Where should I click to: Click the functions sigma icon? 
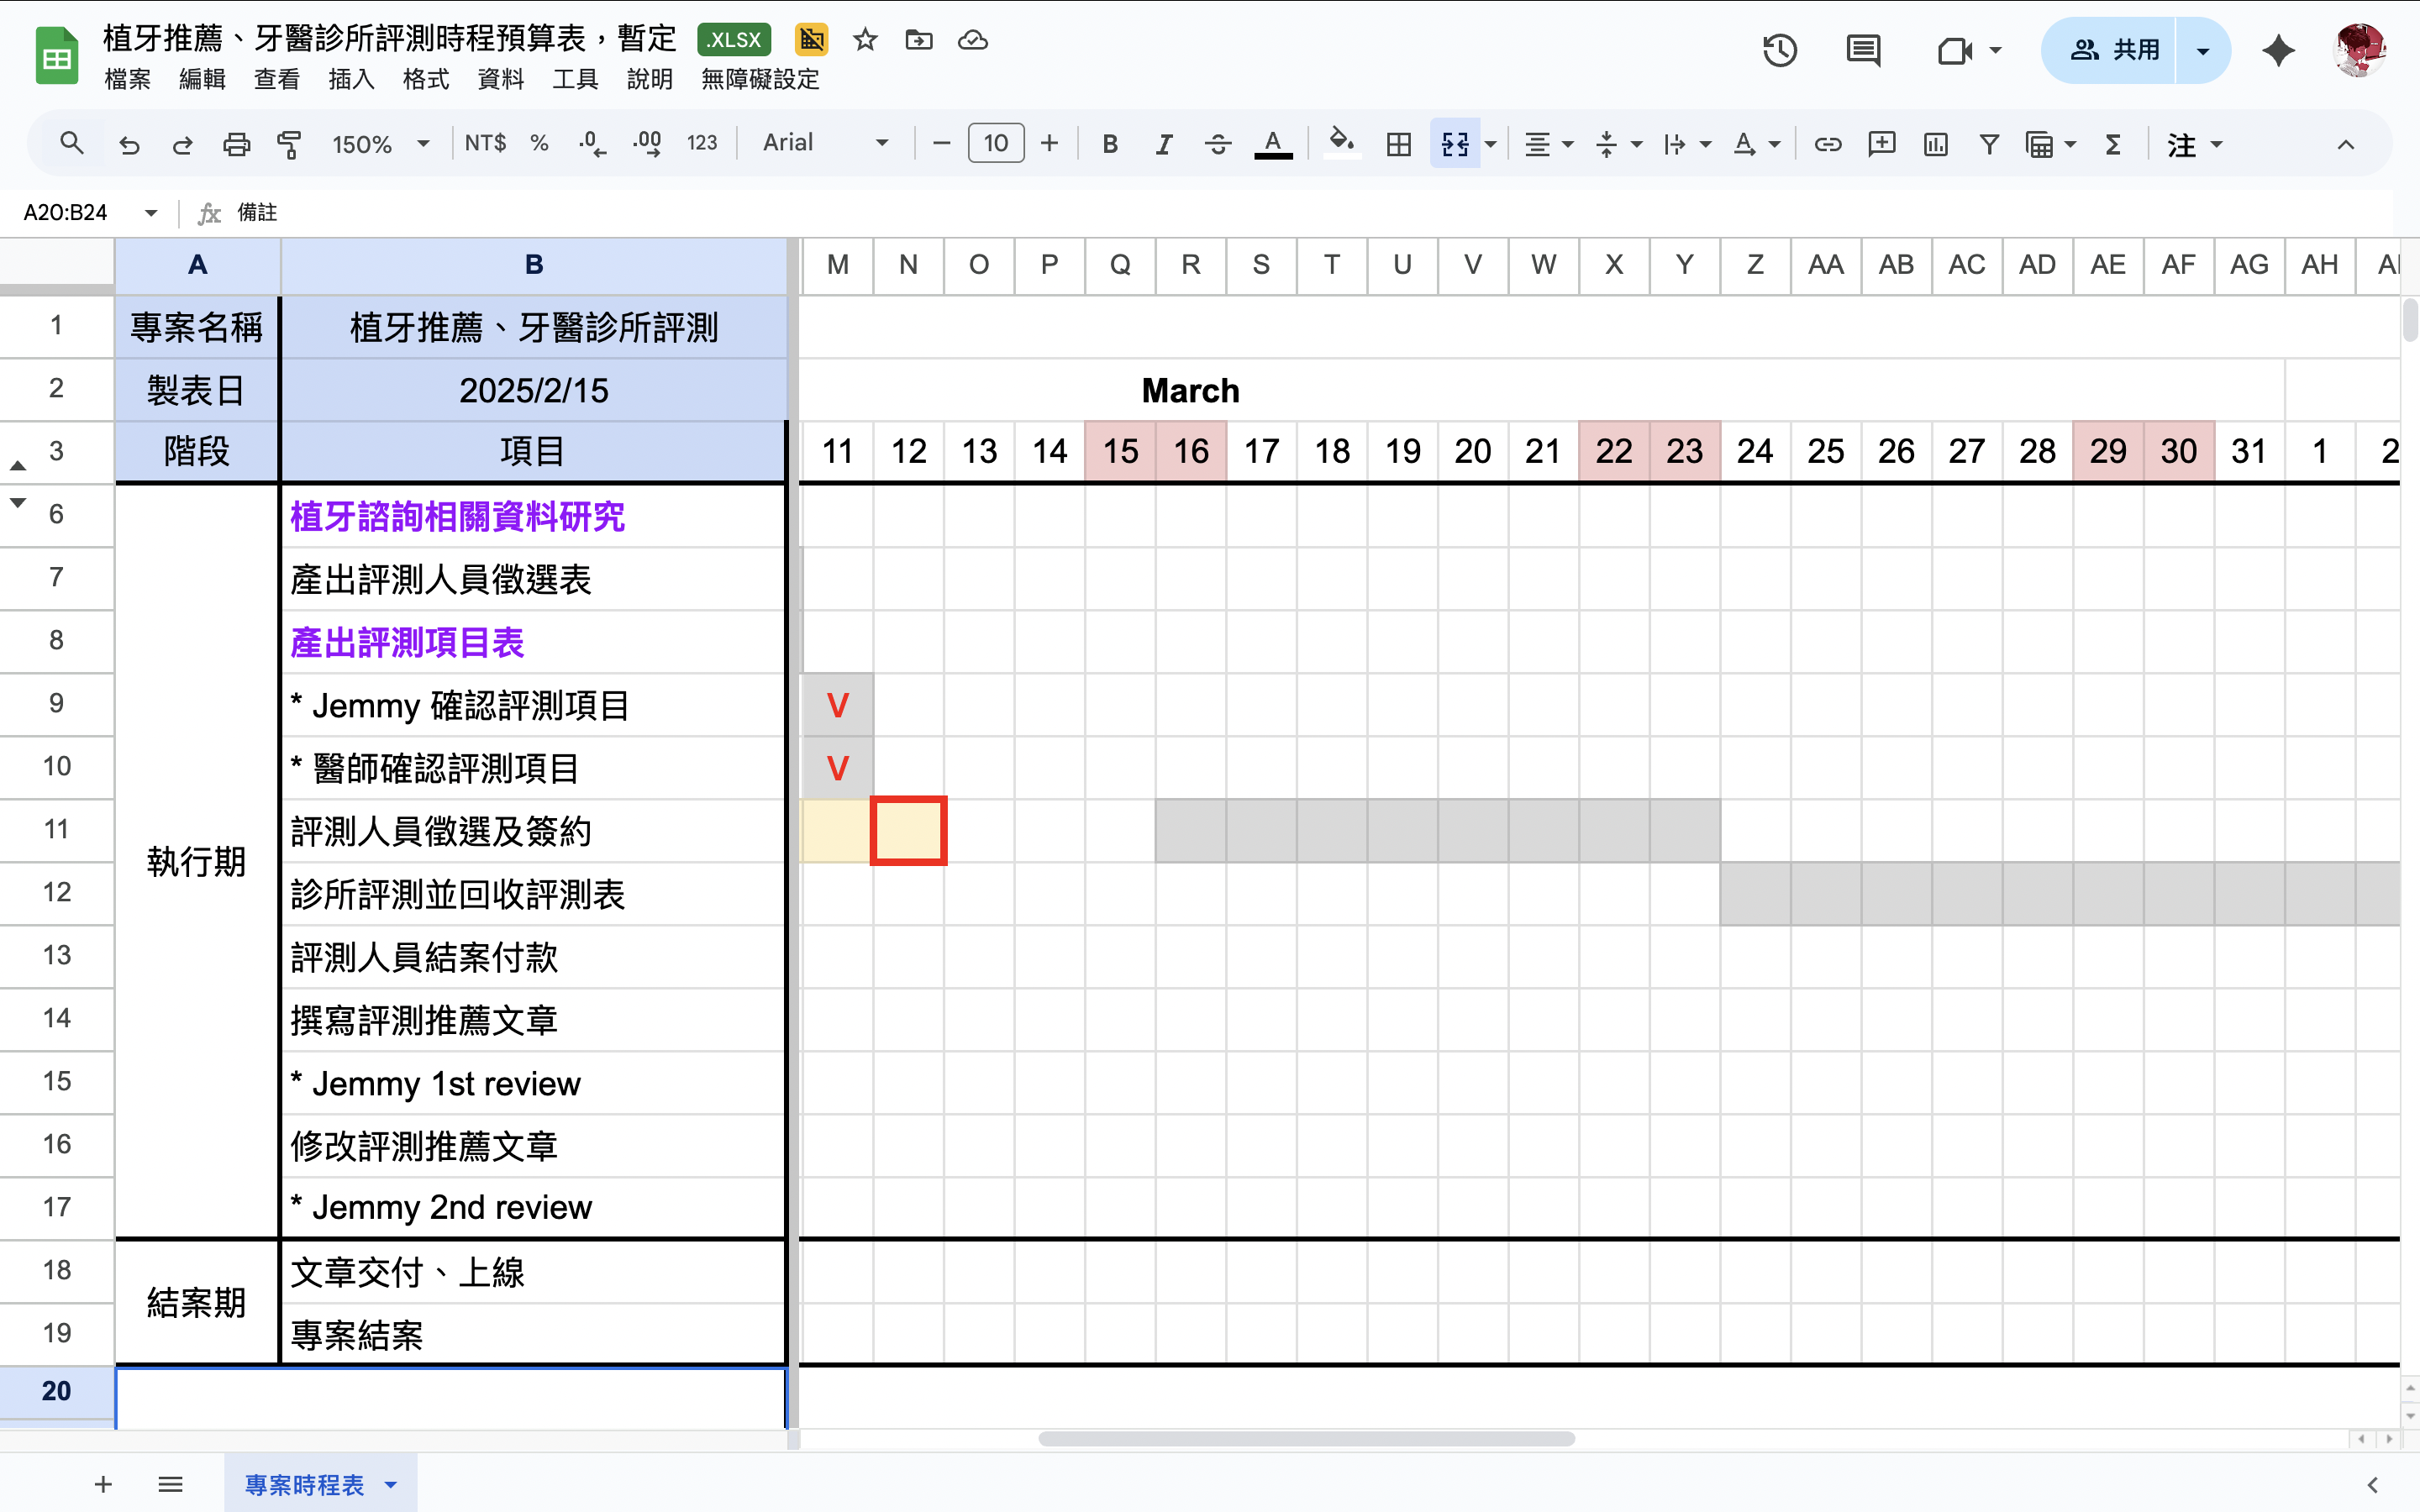[2113, 144]
